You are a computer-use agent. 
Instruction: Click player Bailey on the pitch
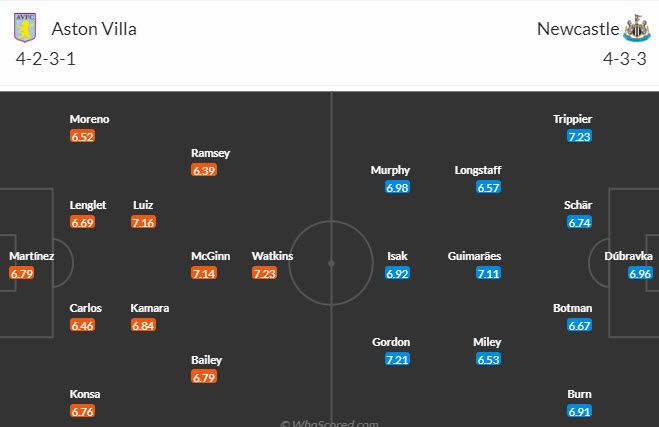206,359
